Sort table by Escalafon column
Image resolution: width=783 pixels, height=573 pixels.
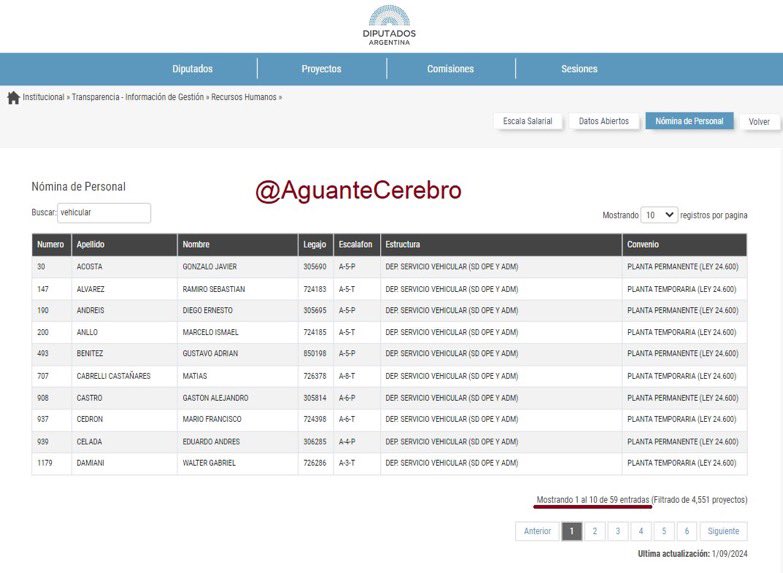pyautogui.click(x=357, y=244)
